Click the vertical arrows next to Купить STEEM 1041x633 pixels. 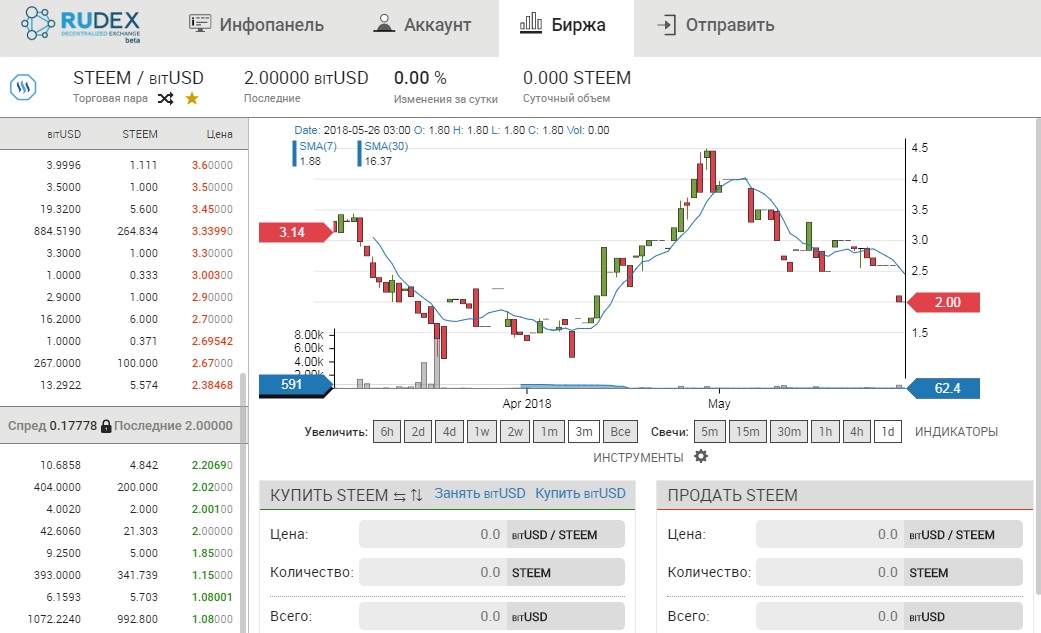[x=416, y=495]
